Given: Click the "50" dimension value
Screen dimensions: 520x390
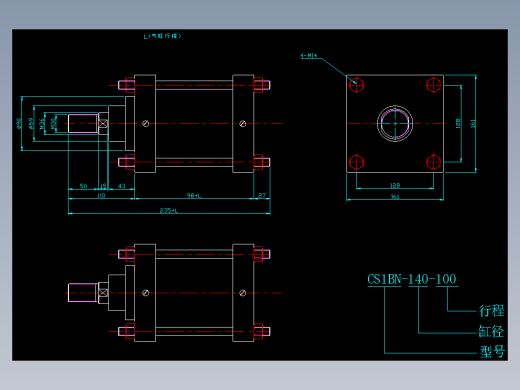Looking at the screenshot, I should point(83,186).
